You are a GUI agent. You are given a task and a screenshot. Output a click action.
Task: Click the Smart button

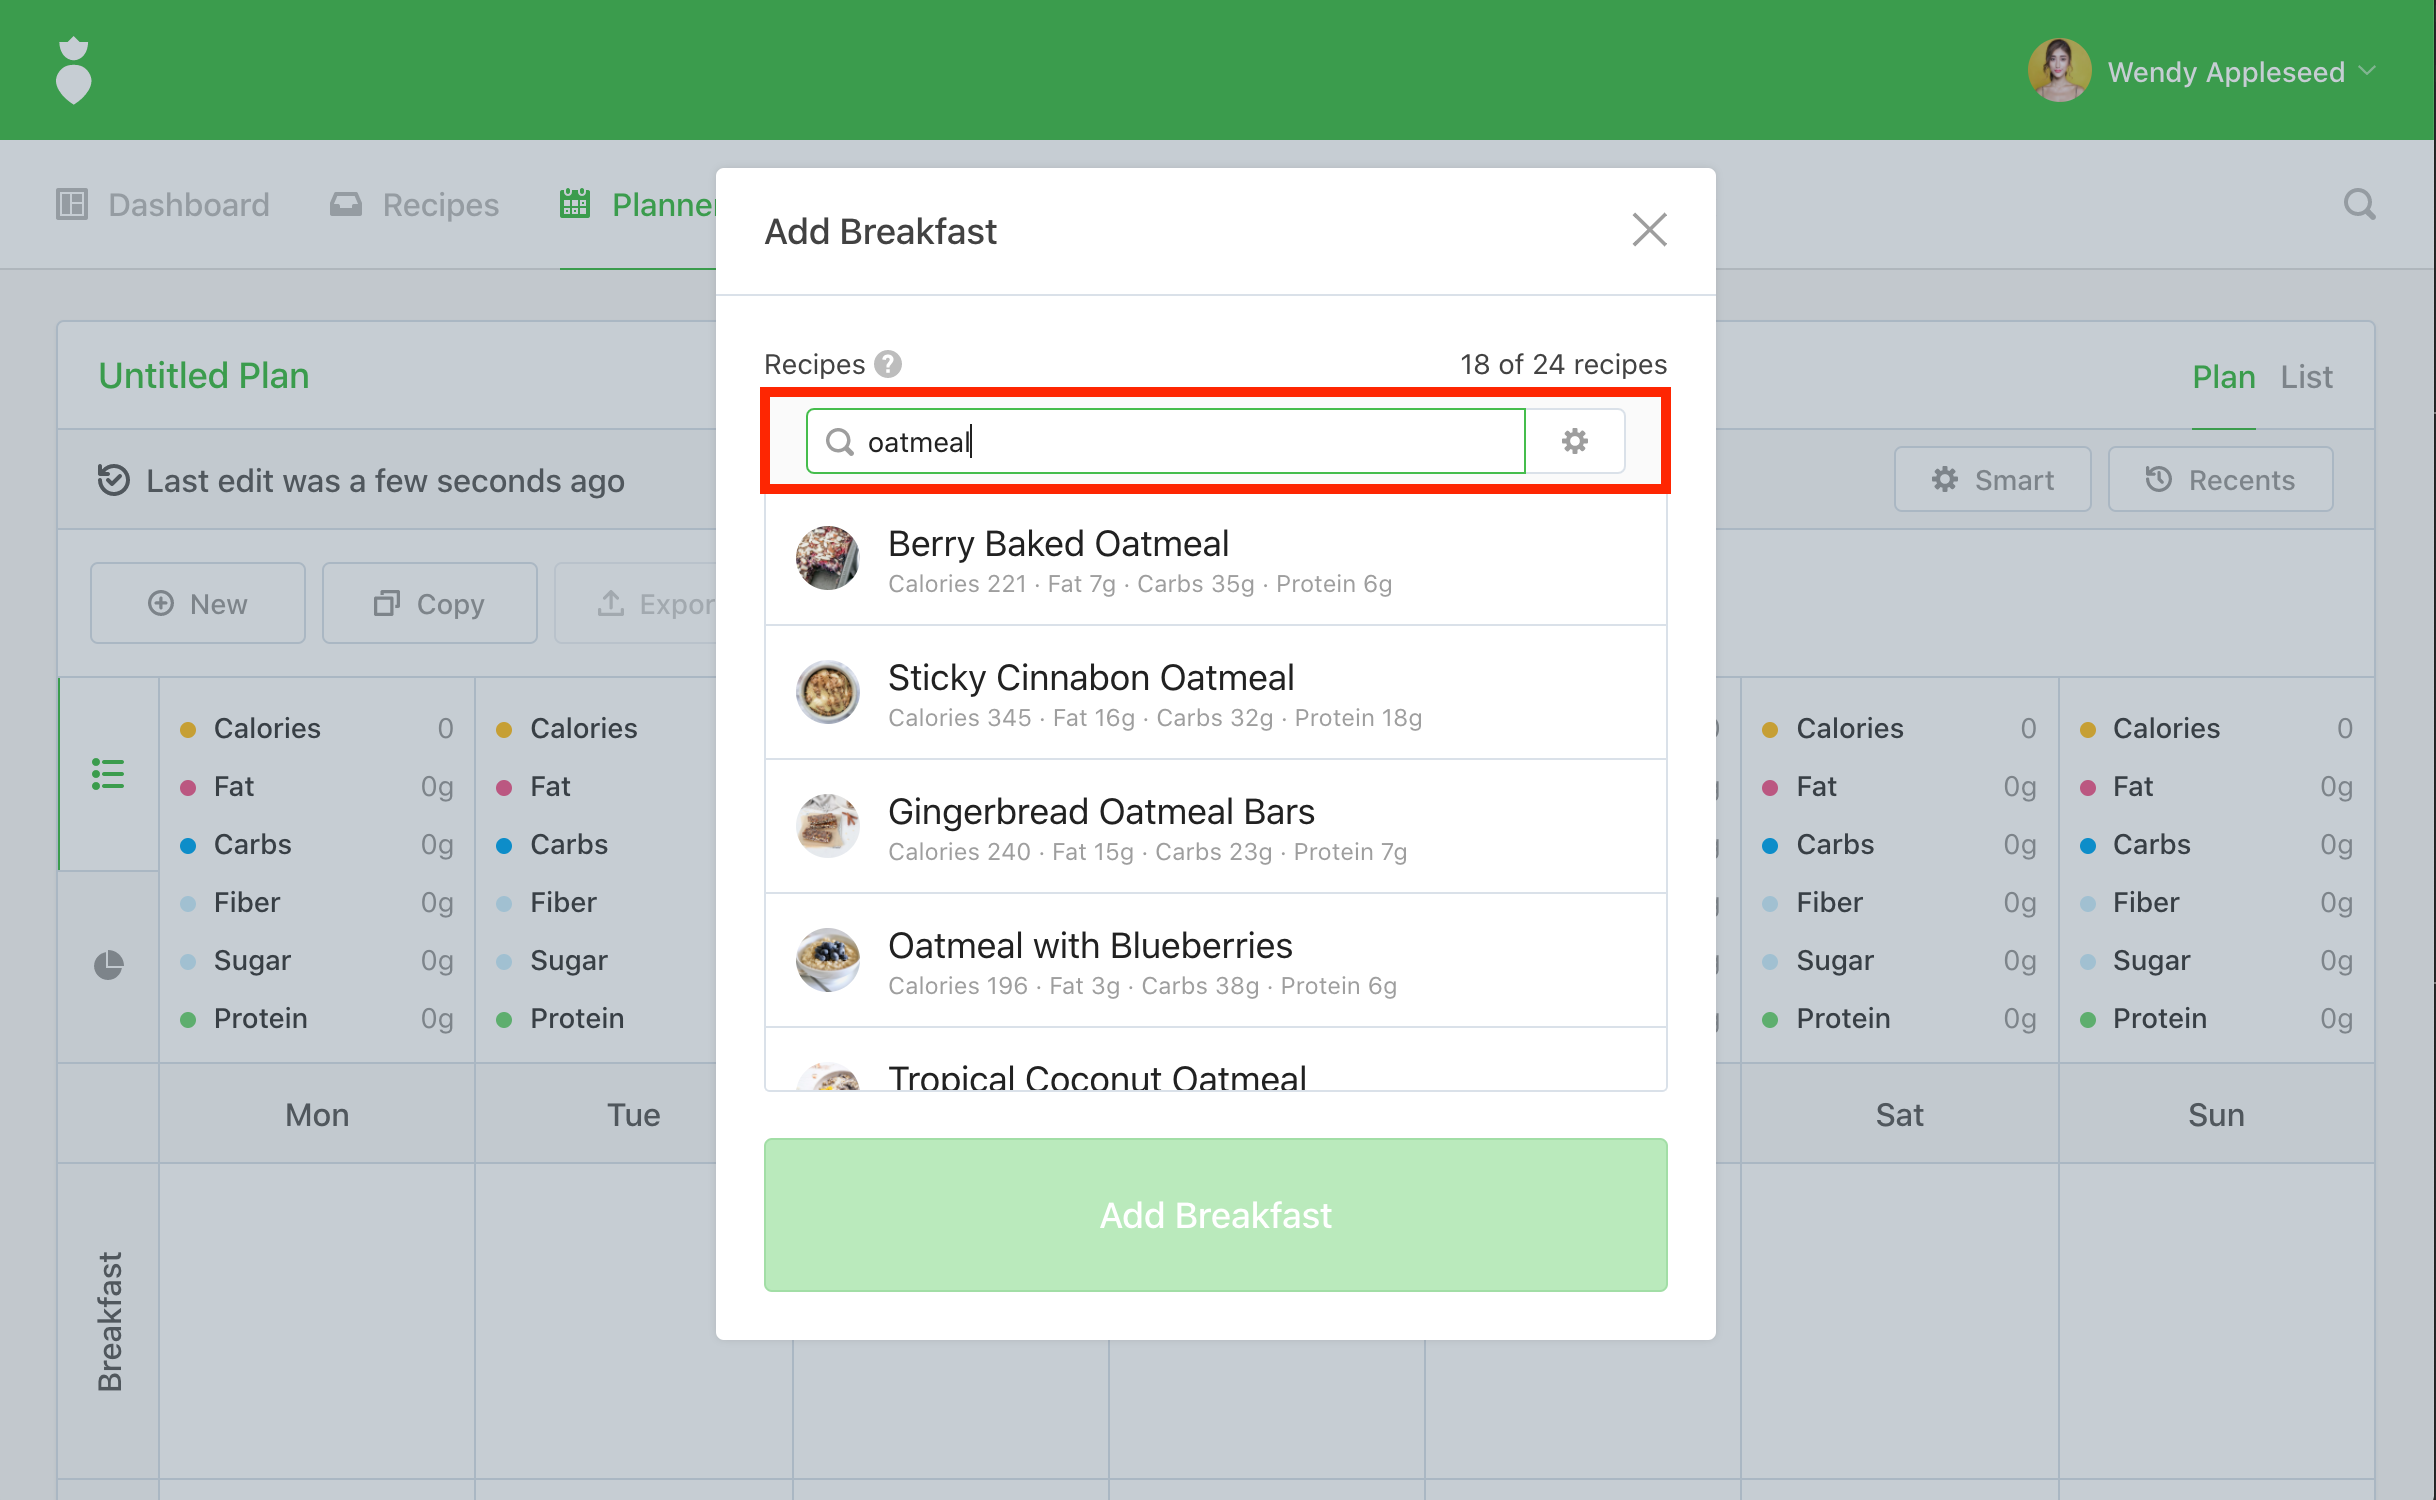click(x=1992, y=480)
